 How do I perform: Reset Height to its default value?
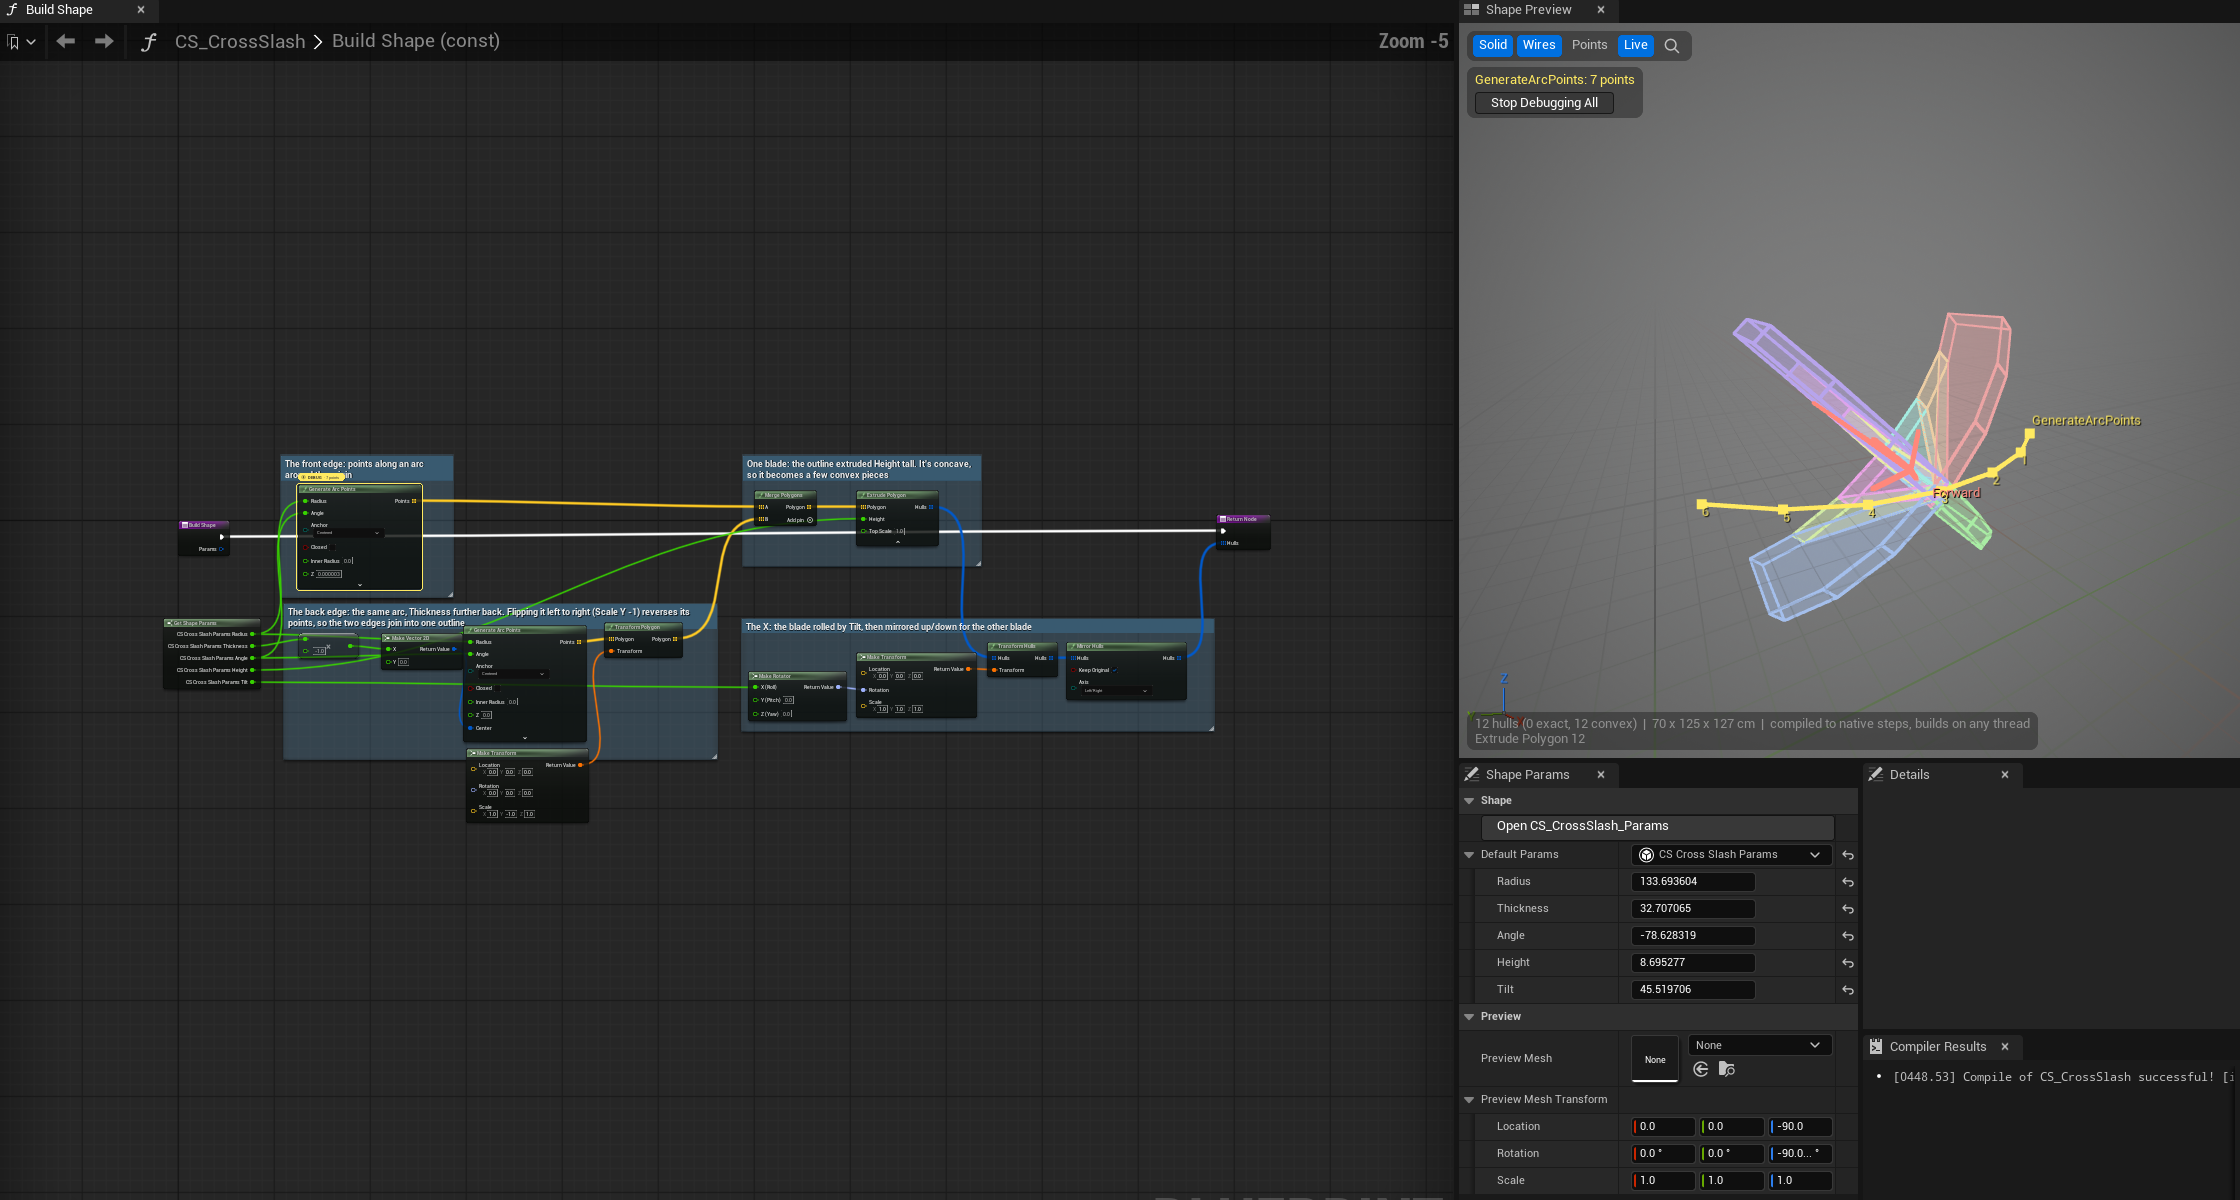pyautogui.click(x=1848, y=963)
